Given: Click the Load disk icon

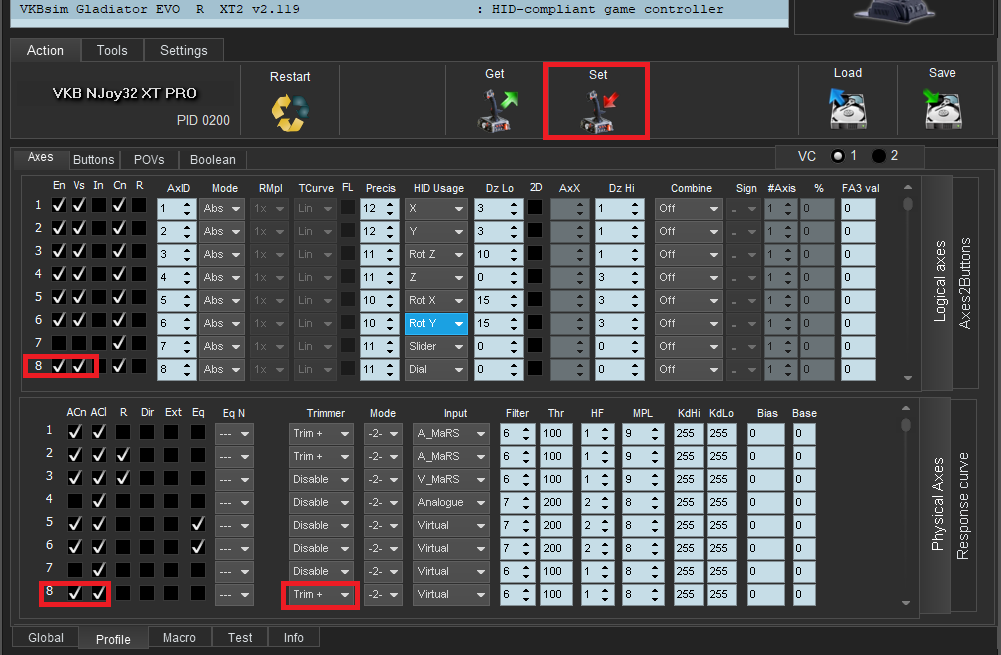Looking at the screenshot, I should pyautogui.click(x=847, y=109).
